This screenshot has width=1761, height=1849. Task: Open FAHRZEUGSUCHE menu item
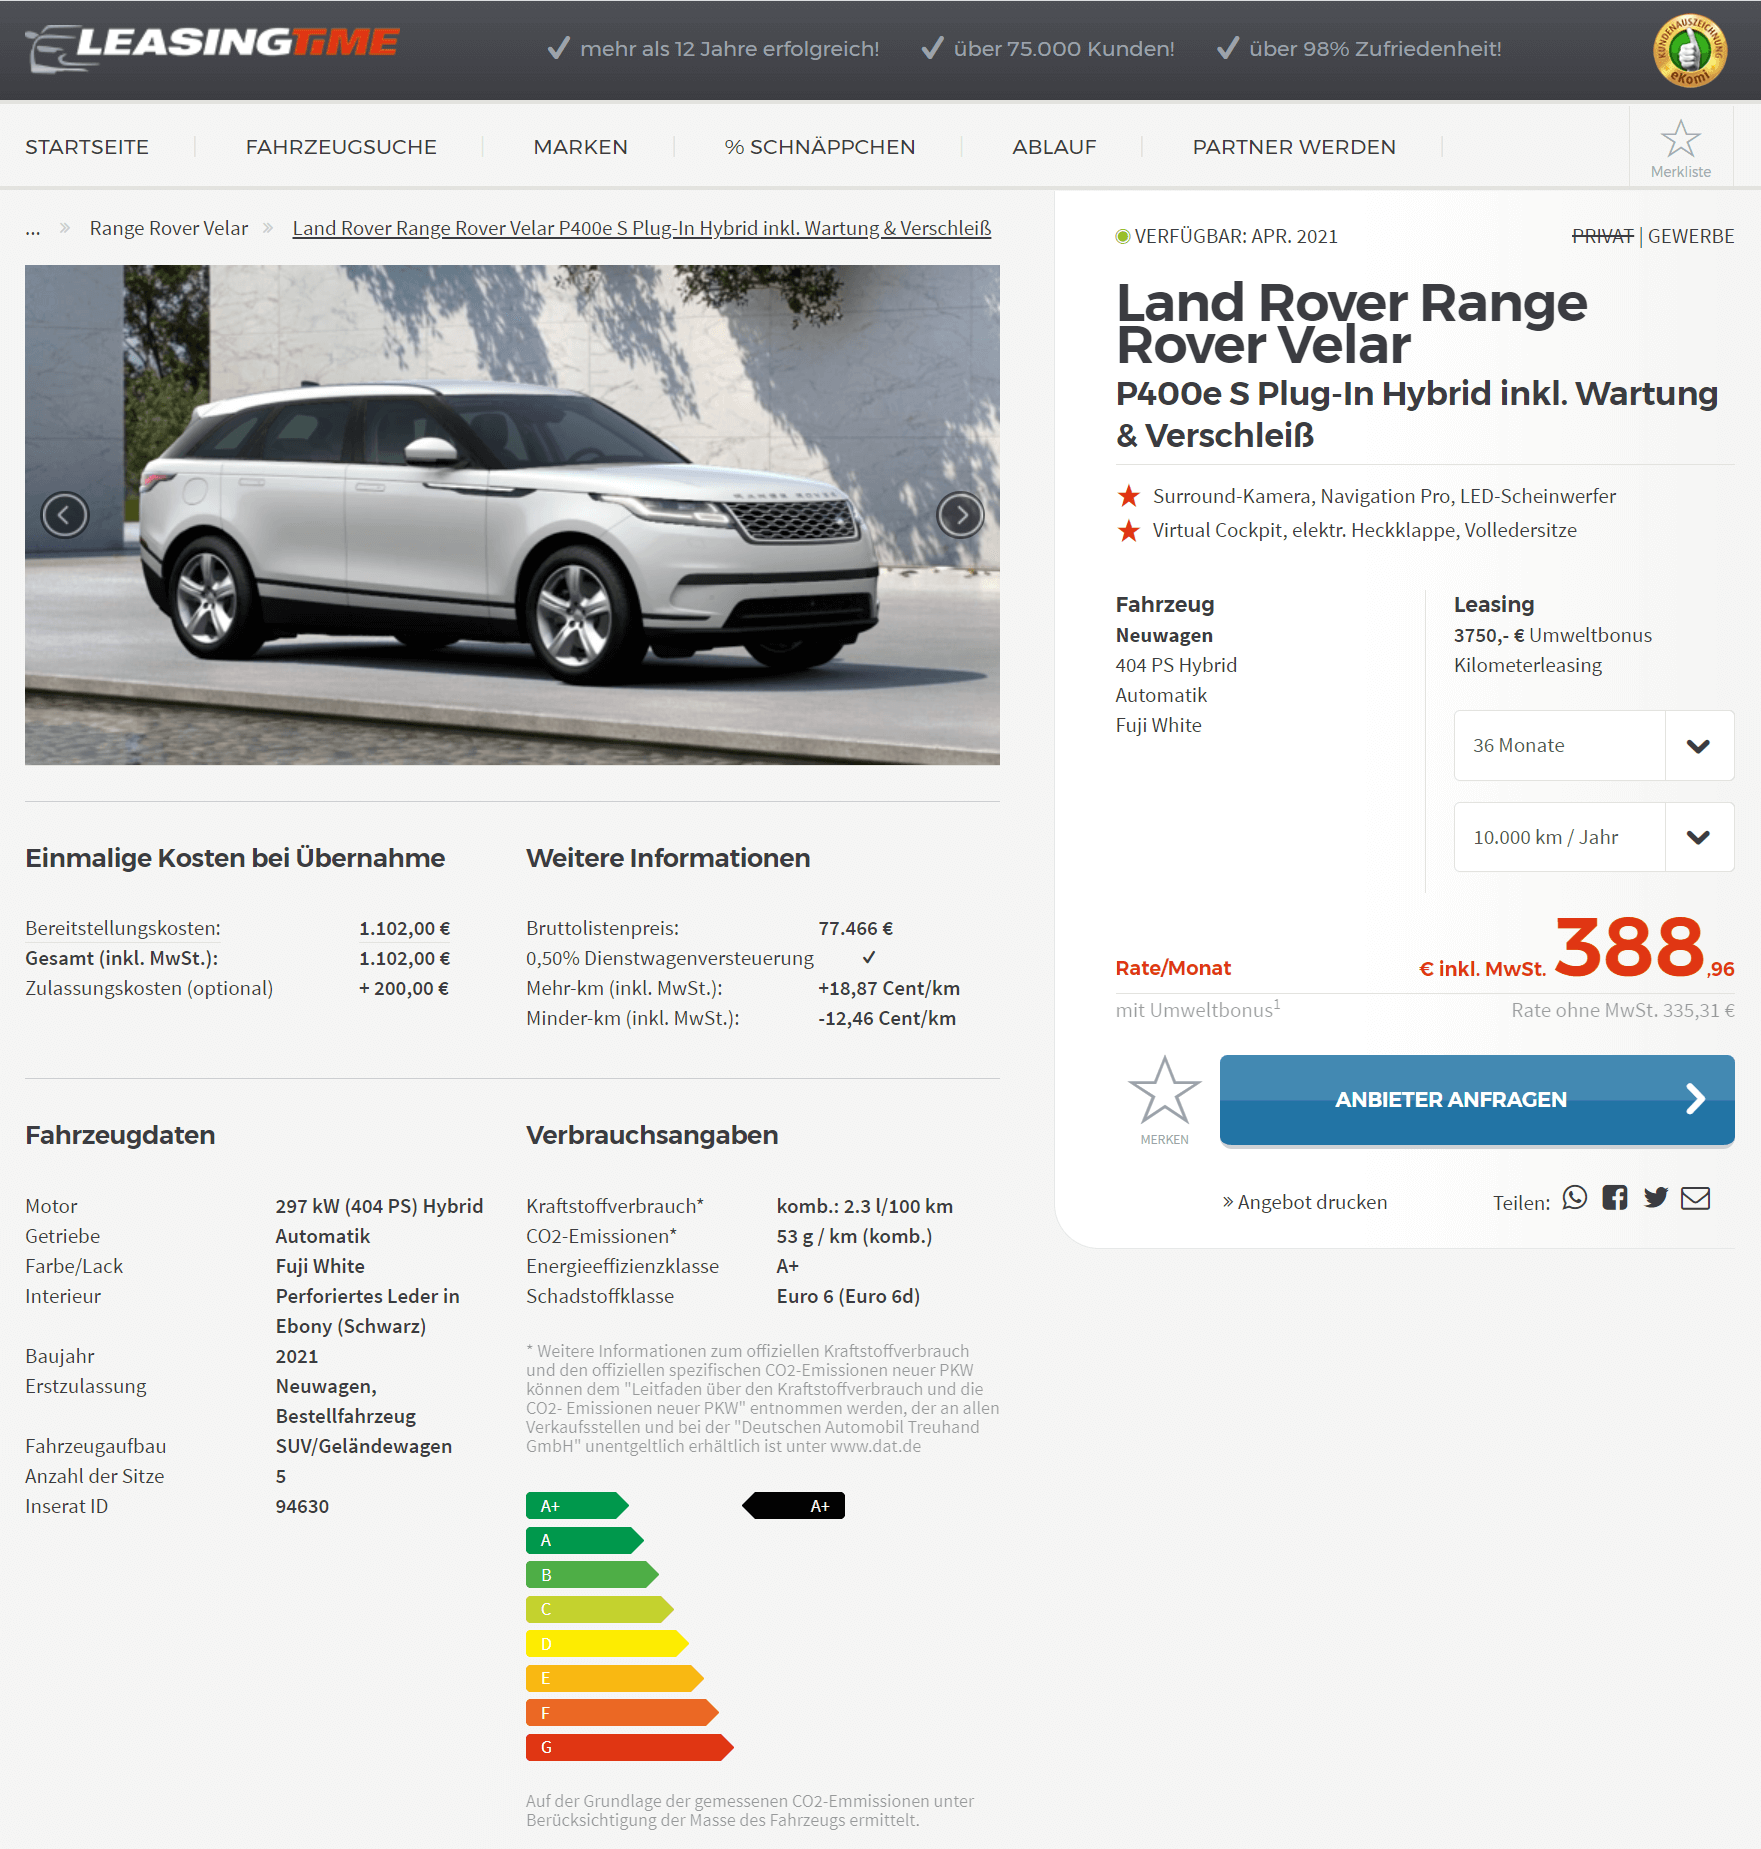pyautogui.click(x=341, y=147)
